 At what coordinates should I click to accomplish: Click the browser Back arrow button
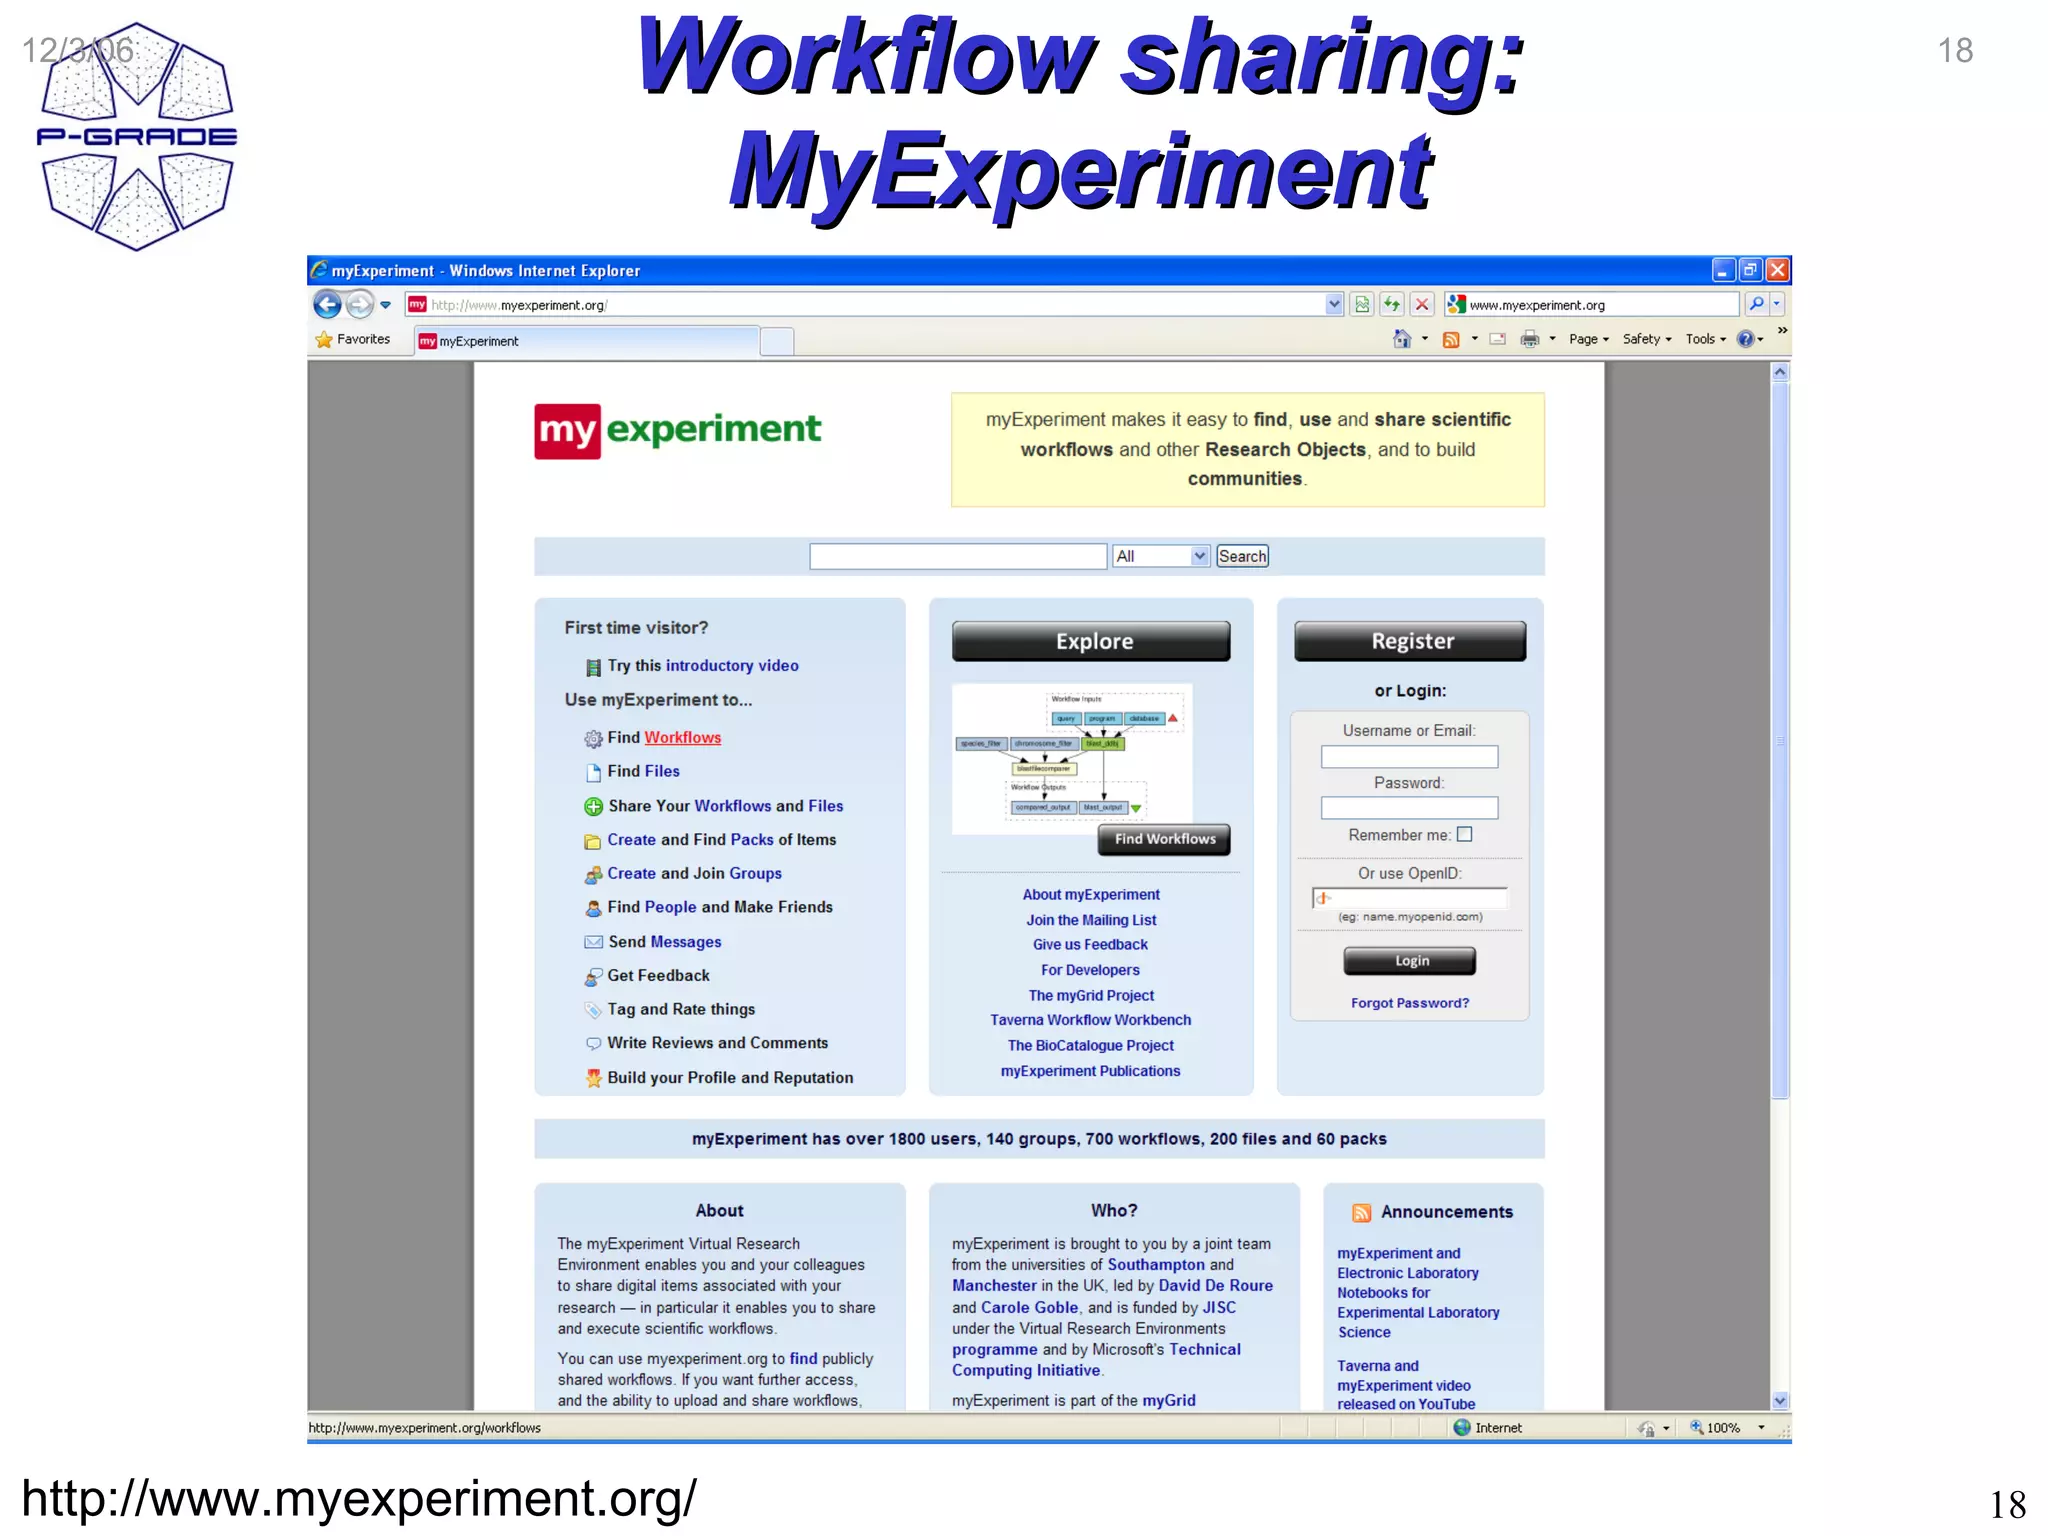coord(327,304)
